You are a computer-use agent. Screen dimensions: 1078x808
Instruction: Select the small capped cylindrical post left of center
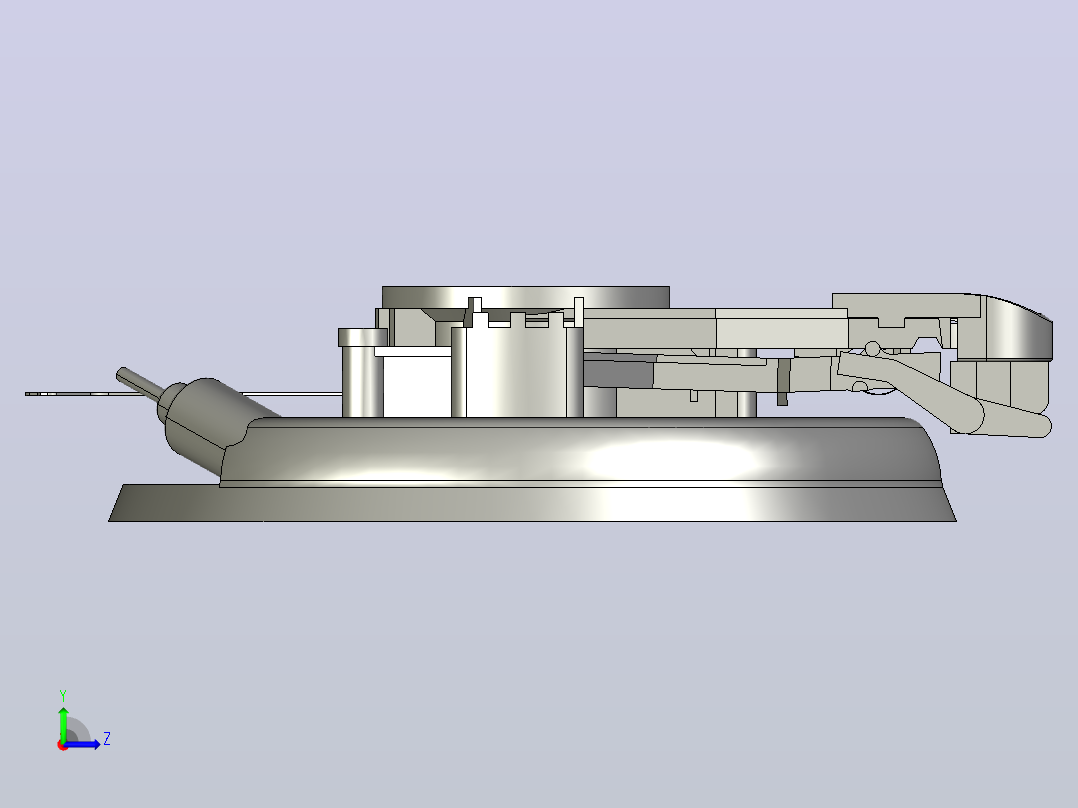362,372
